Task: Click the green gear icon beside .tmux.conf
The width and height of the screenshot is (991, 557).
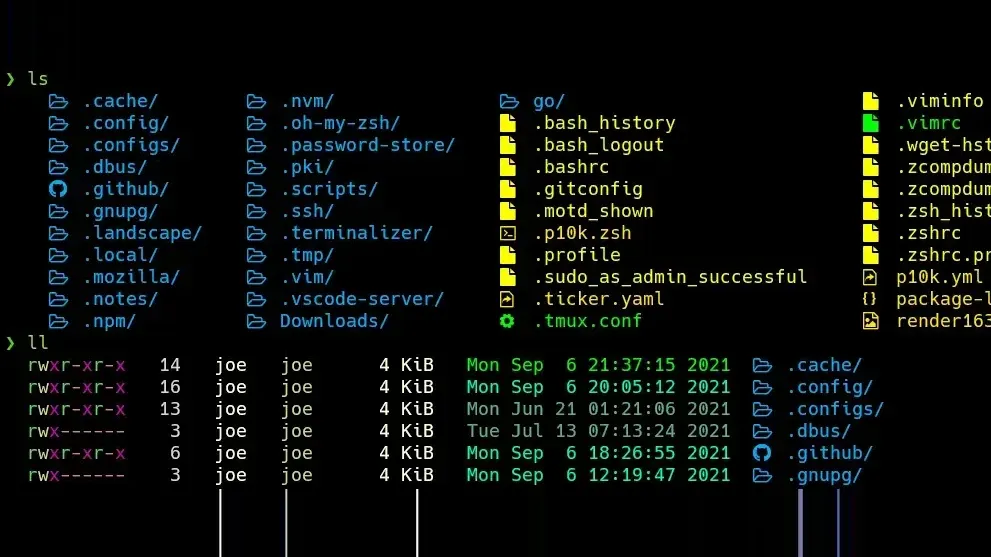Action: 508,321
